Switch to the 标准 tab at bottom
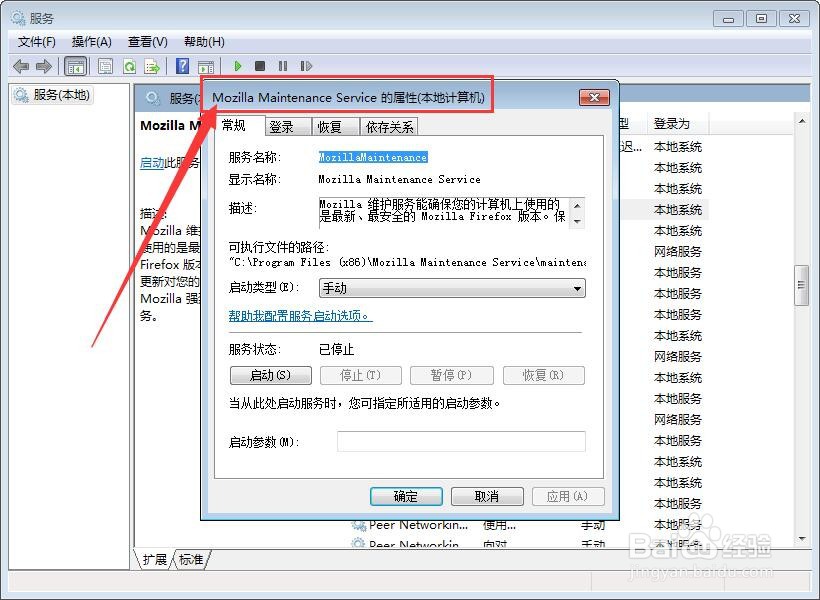 [191, 560]
